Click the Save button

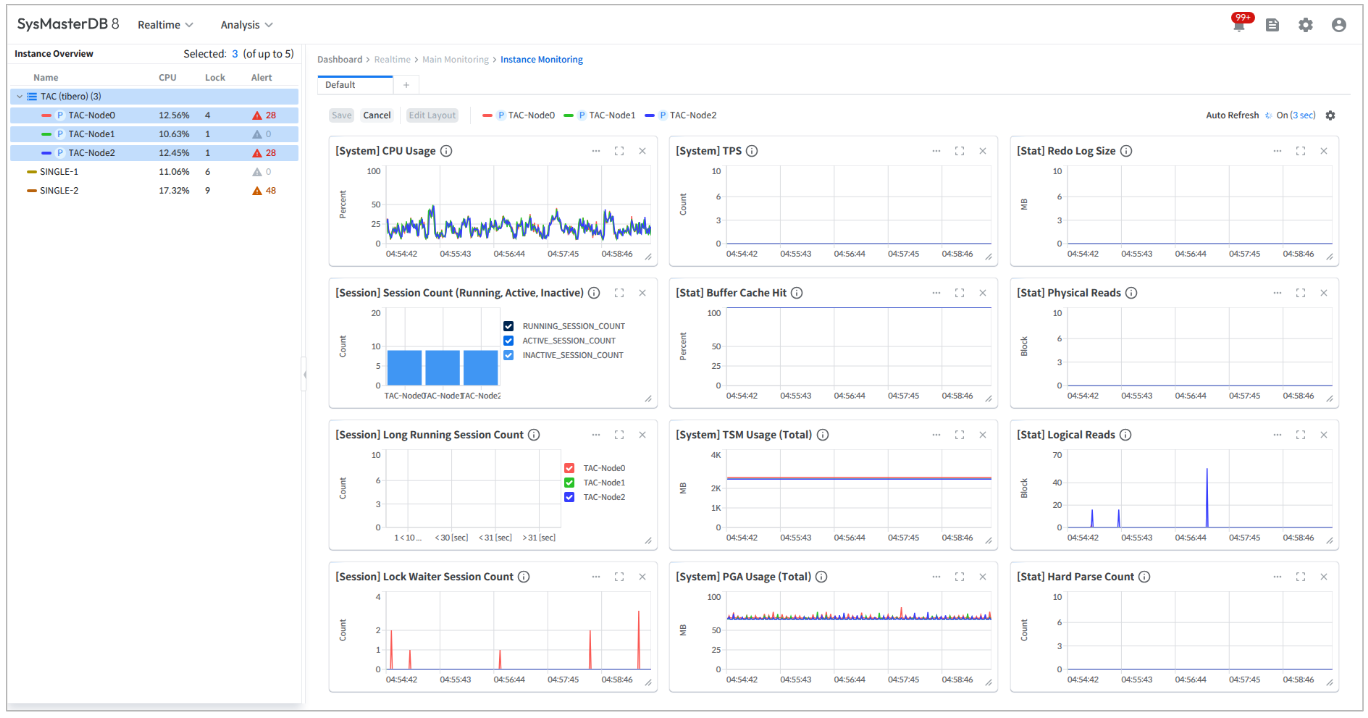tap(342, 115)
